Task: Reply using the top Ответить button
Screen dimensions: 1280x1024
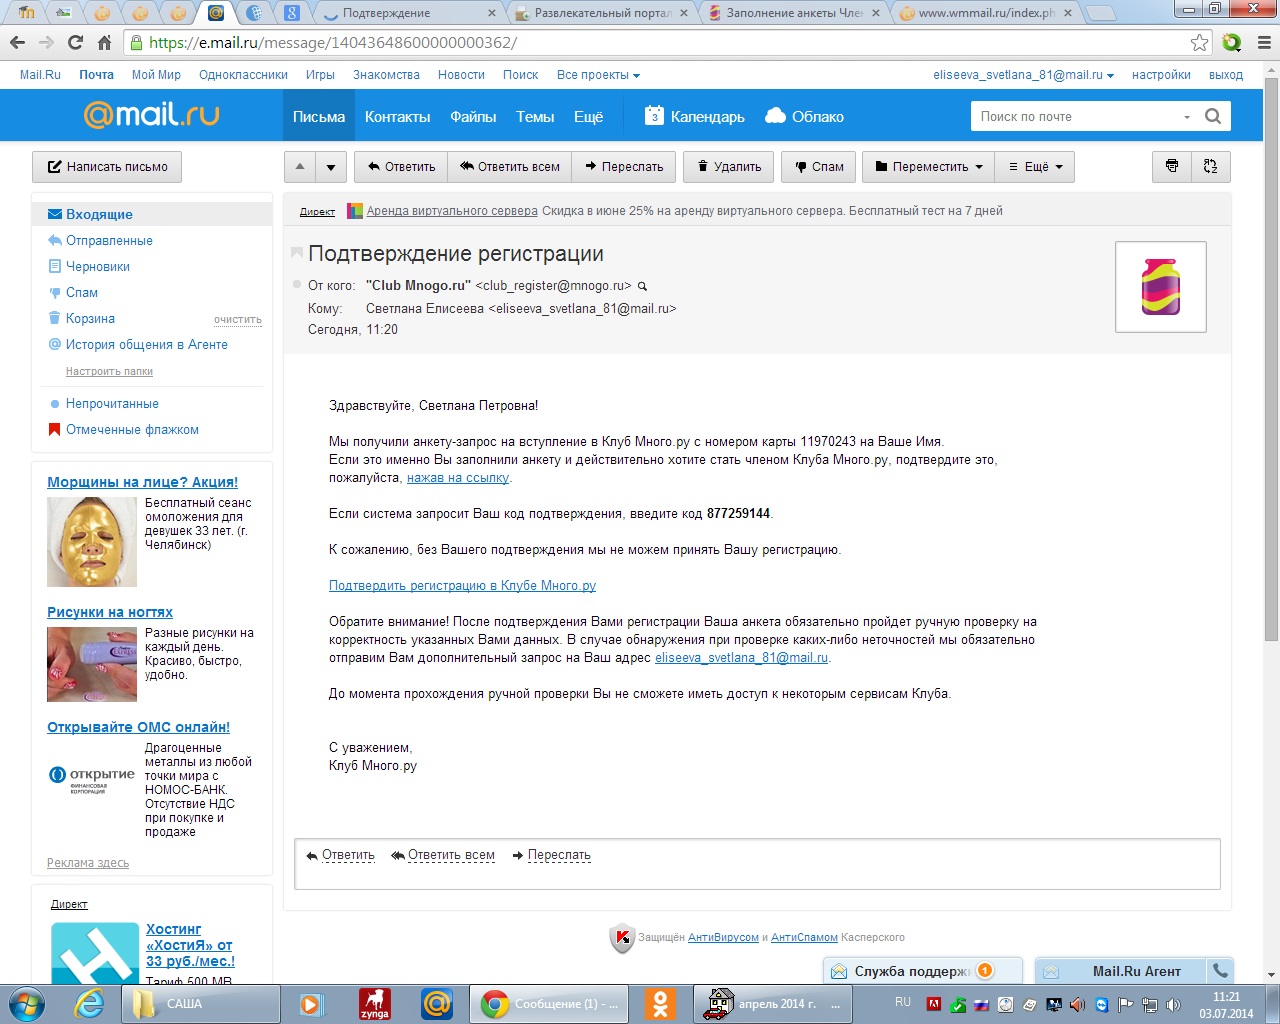Action: 401,167
